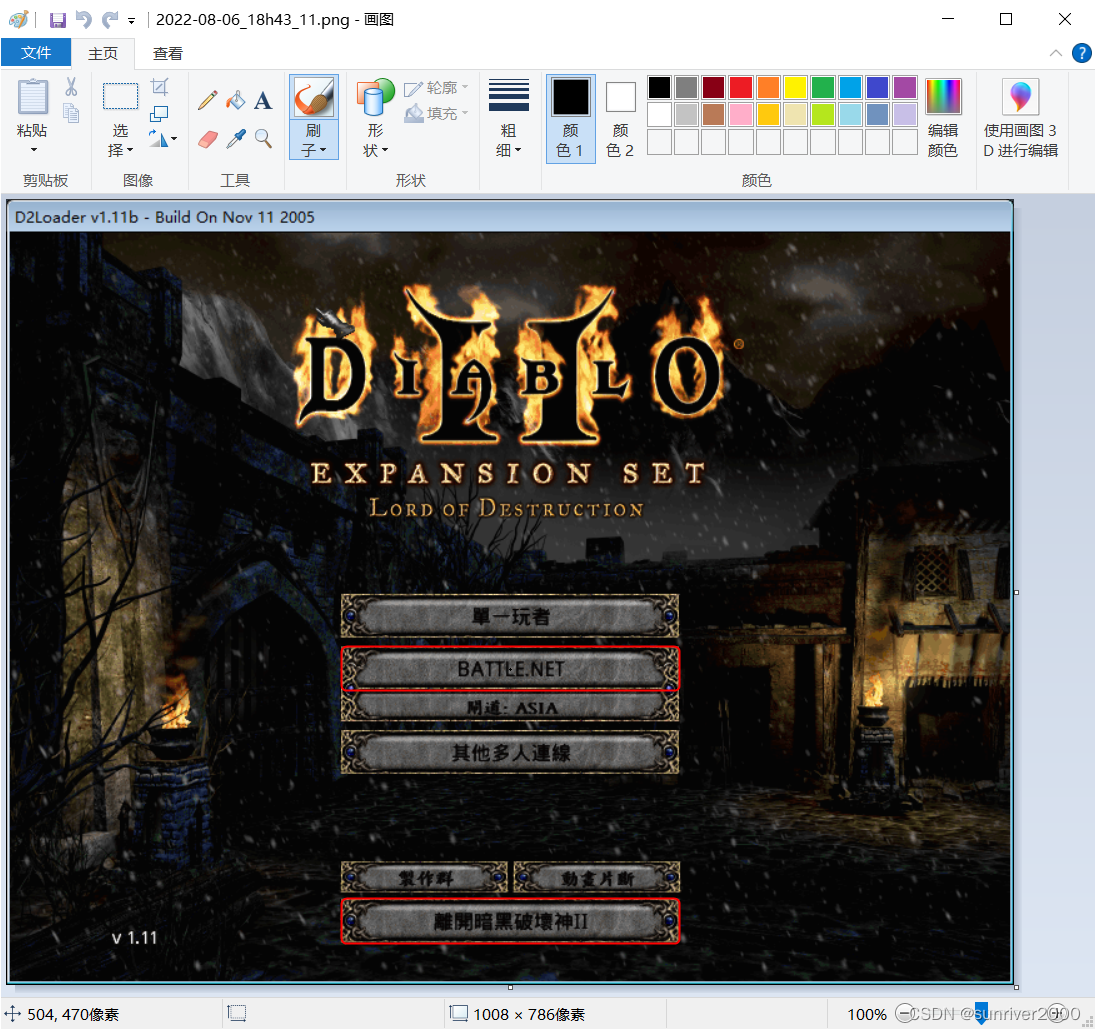
Task: Open Edit colors rainbow icon
Action: 943,96
